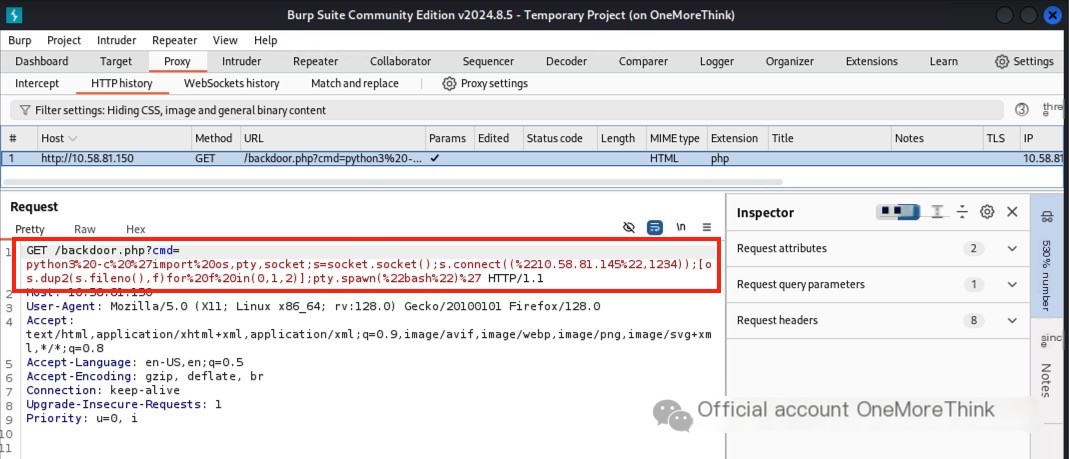Open the Match and replace sub-tab
The height and width of the screenshot is (459, 1069).
[x=355, y=84]
